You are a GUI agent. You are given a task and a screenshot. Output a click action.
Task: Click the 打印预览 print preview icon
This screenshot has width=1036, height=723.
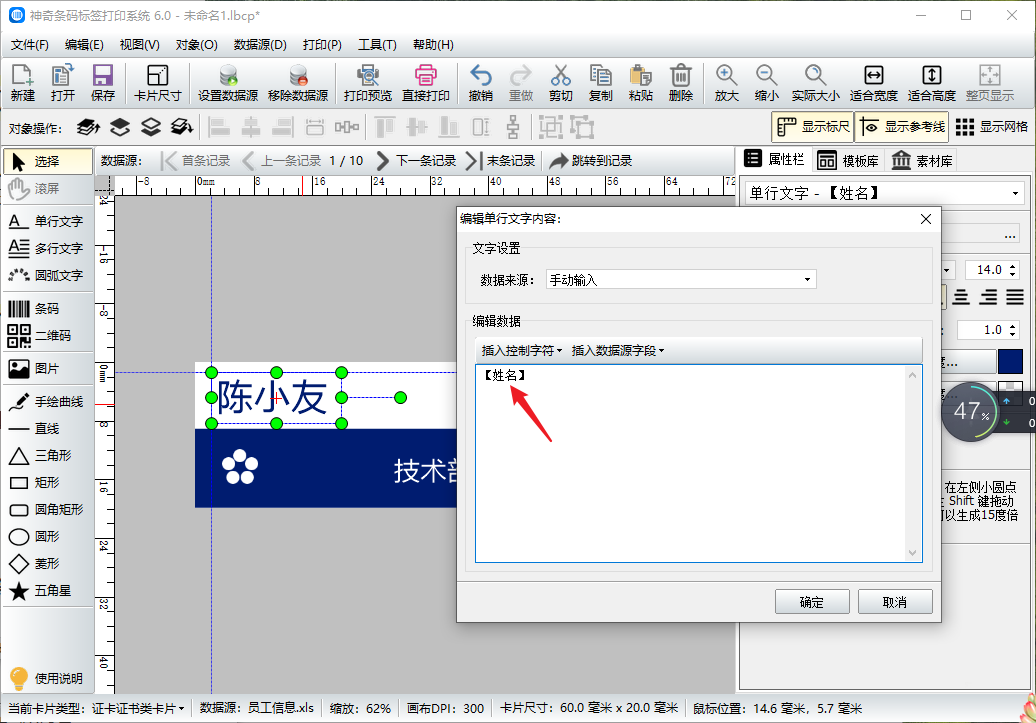[367, 83]
